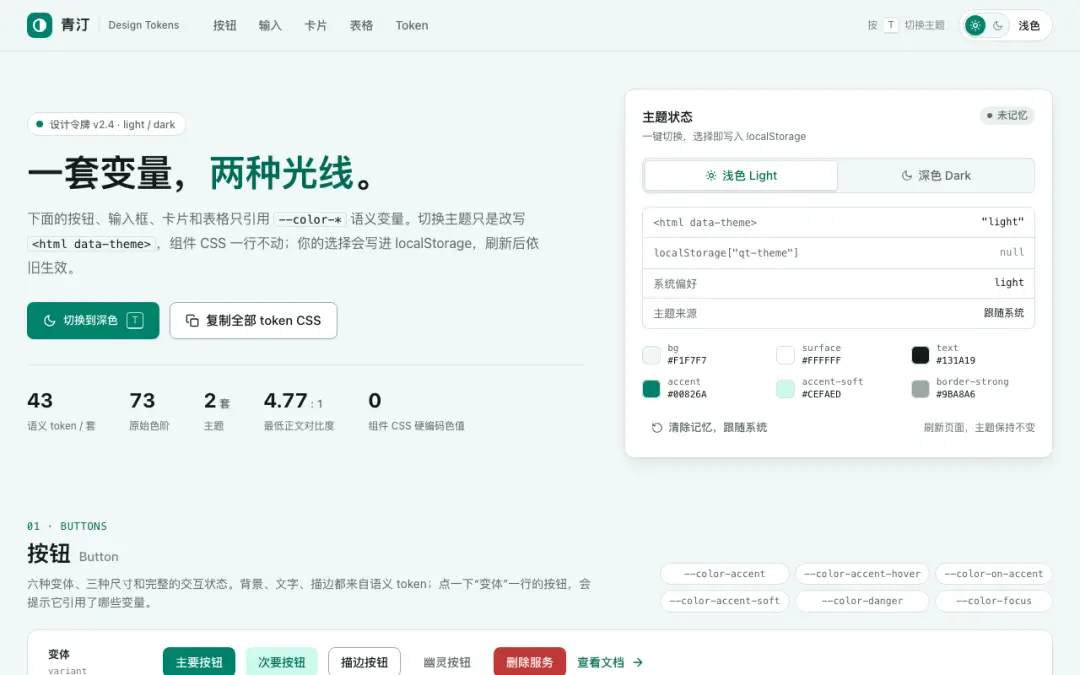This screenshot has height=675, width=1080.
Task: Select the sun light-mode icon in header
Action: coord(975,25)
